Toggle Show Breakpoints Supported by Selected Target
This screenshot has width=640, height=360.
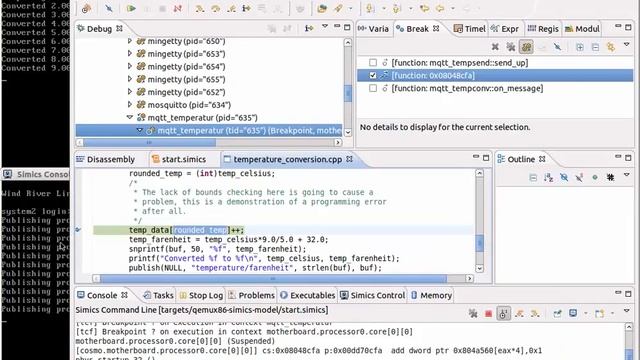[x=527, y=47]
